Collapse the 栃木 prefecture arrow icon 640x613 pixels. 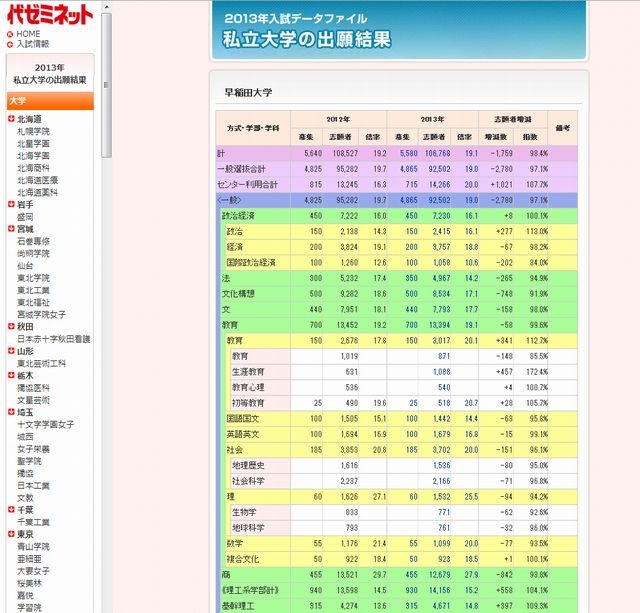(11, 375)
